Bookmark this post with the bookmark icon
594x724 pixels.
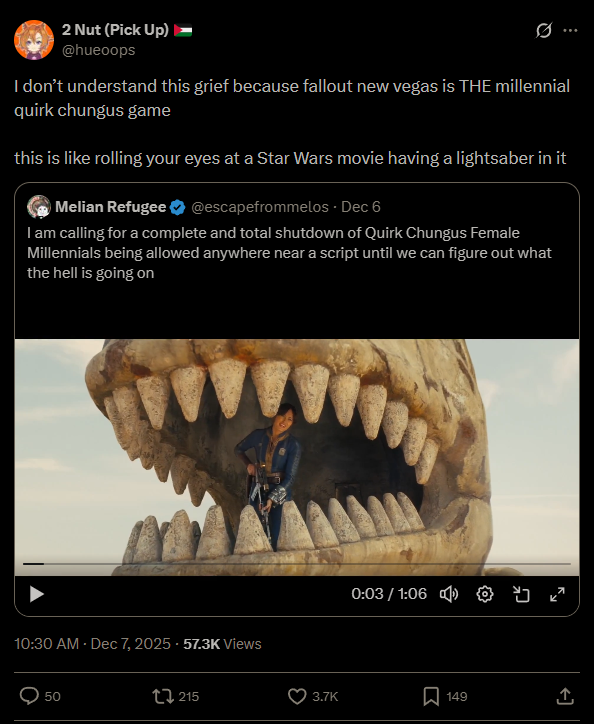coord(431,696)
